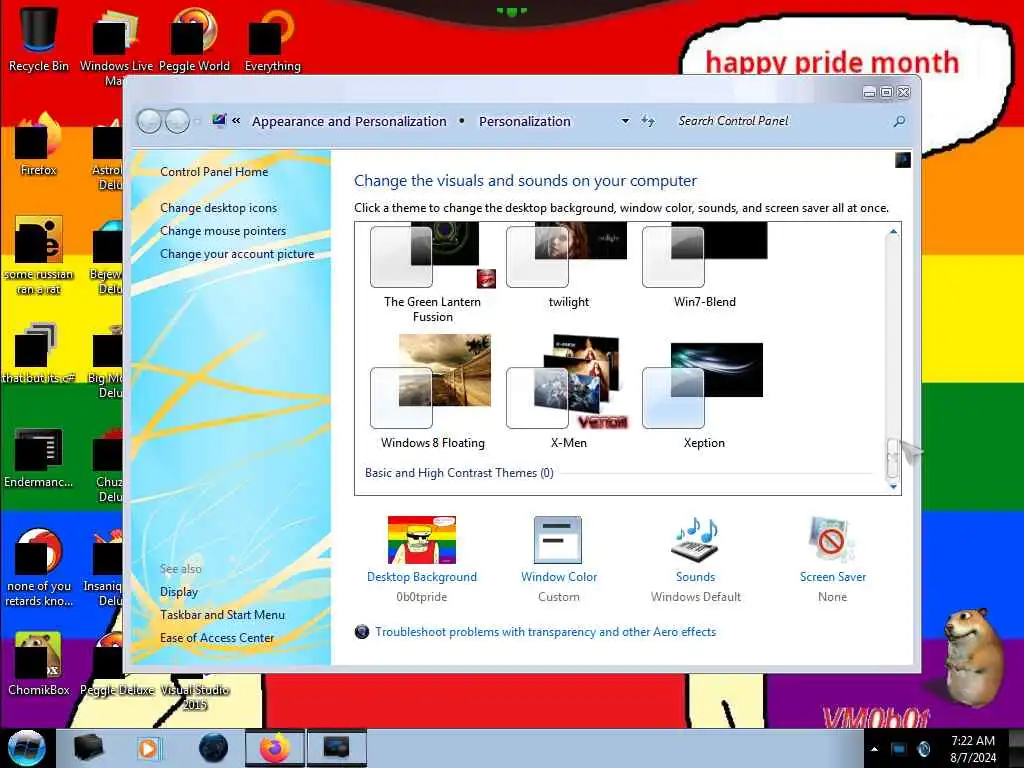Click the Sounds link text
Screen dimensions: 1024x768
click(x=696, y=577)
